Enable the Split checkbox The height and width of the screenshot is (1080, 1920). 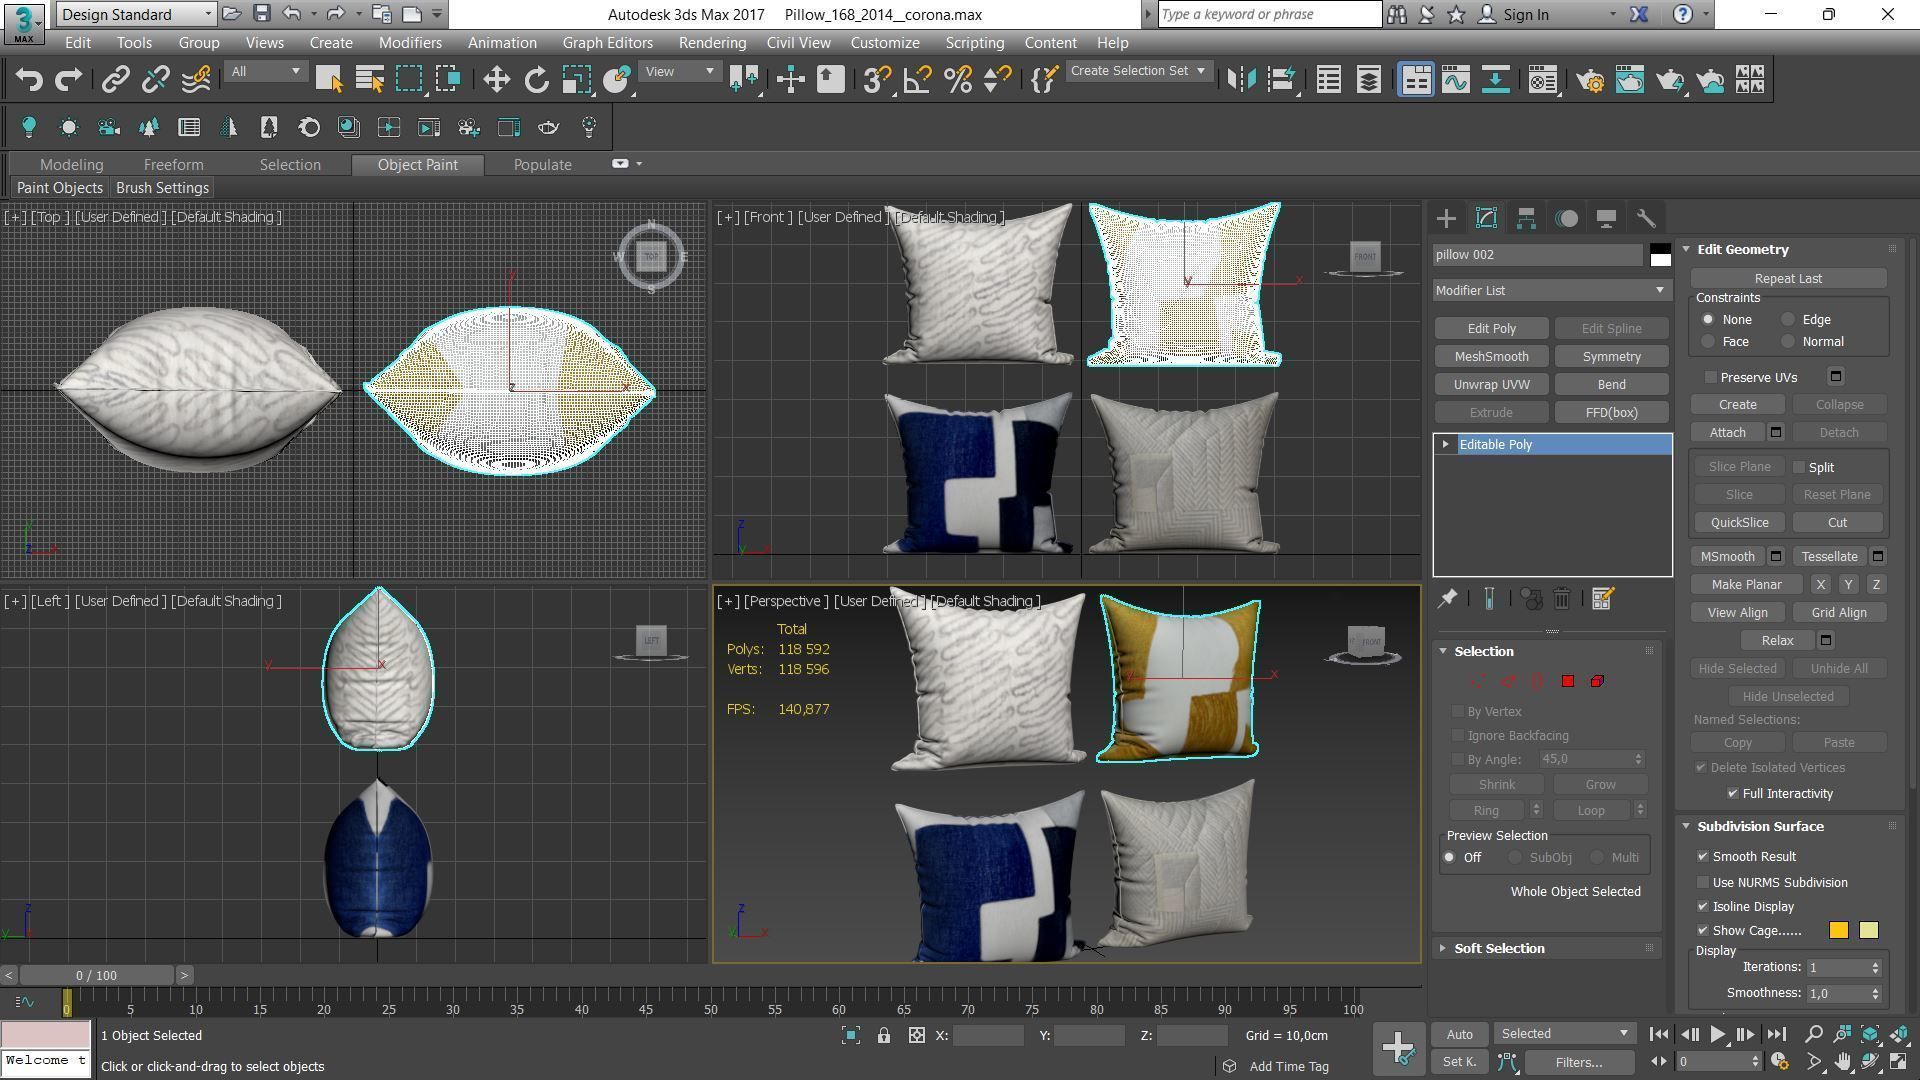(1799, 467)
